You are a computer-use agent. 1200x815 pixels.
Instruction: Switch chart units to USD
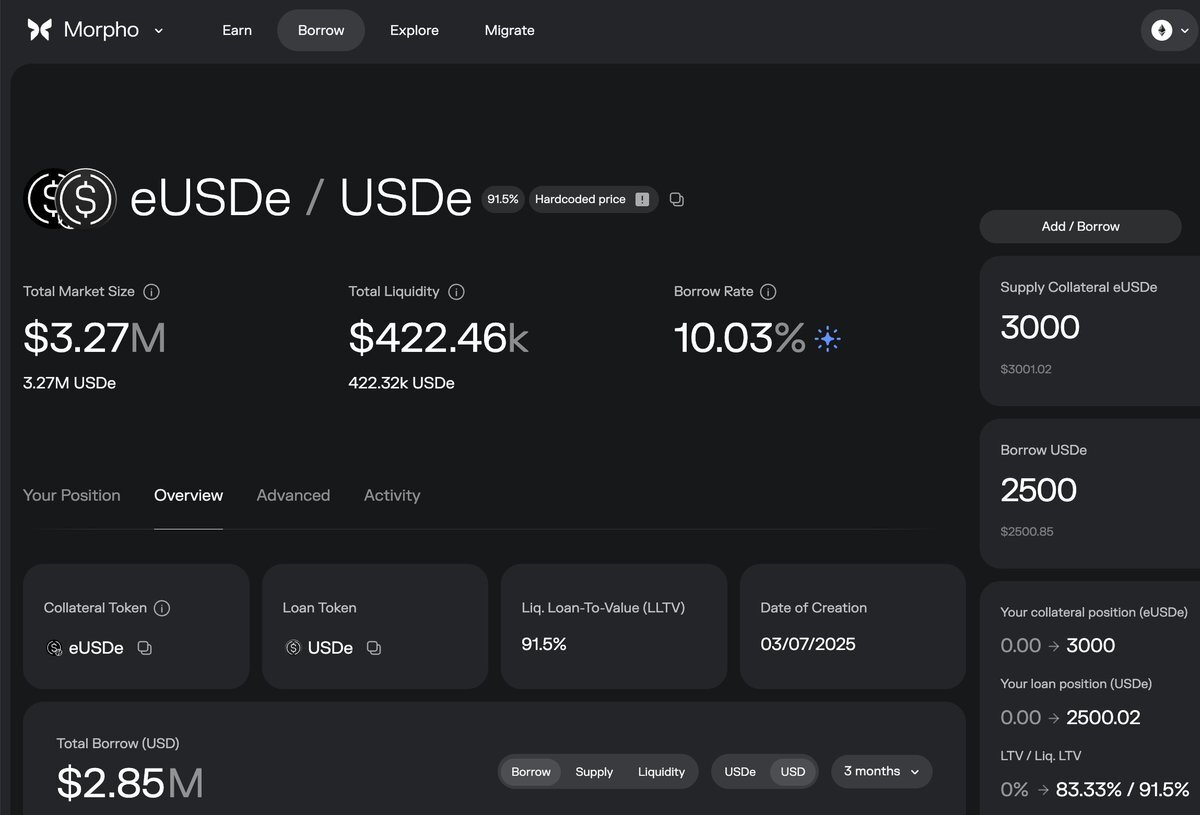tap(793, 772)
